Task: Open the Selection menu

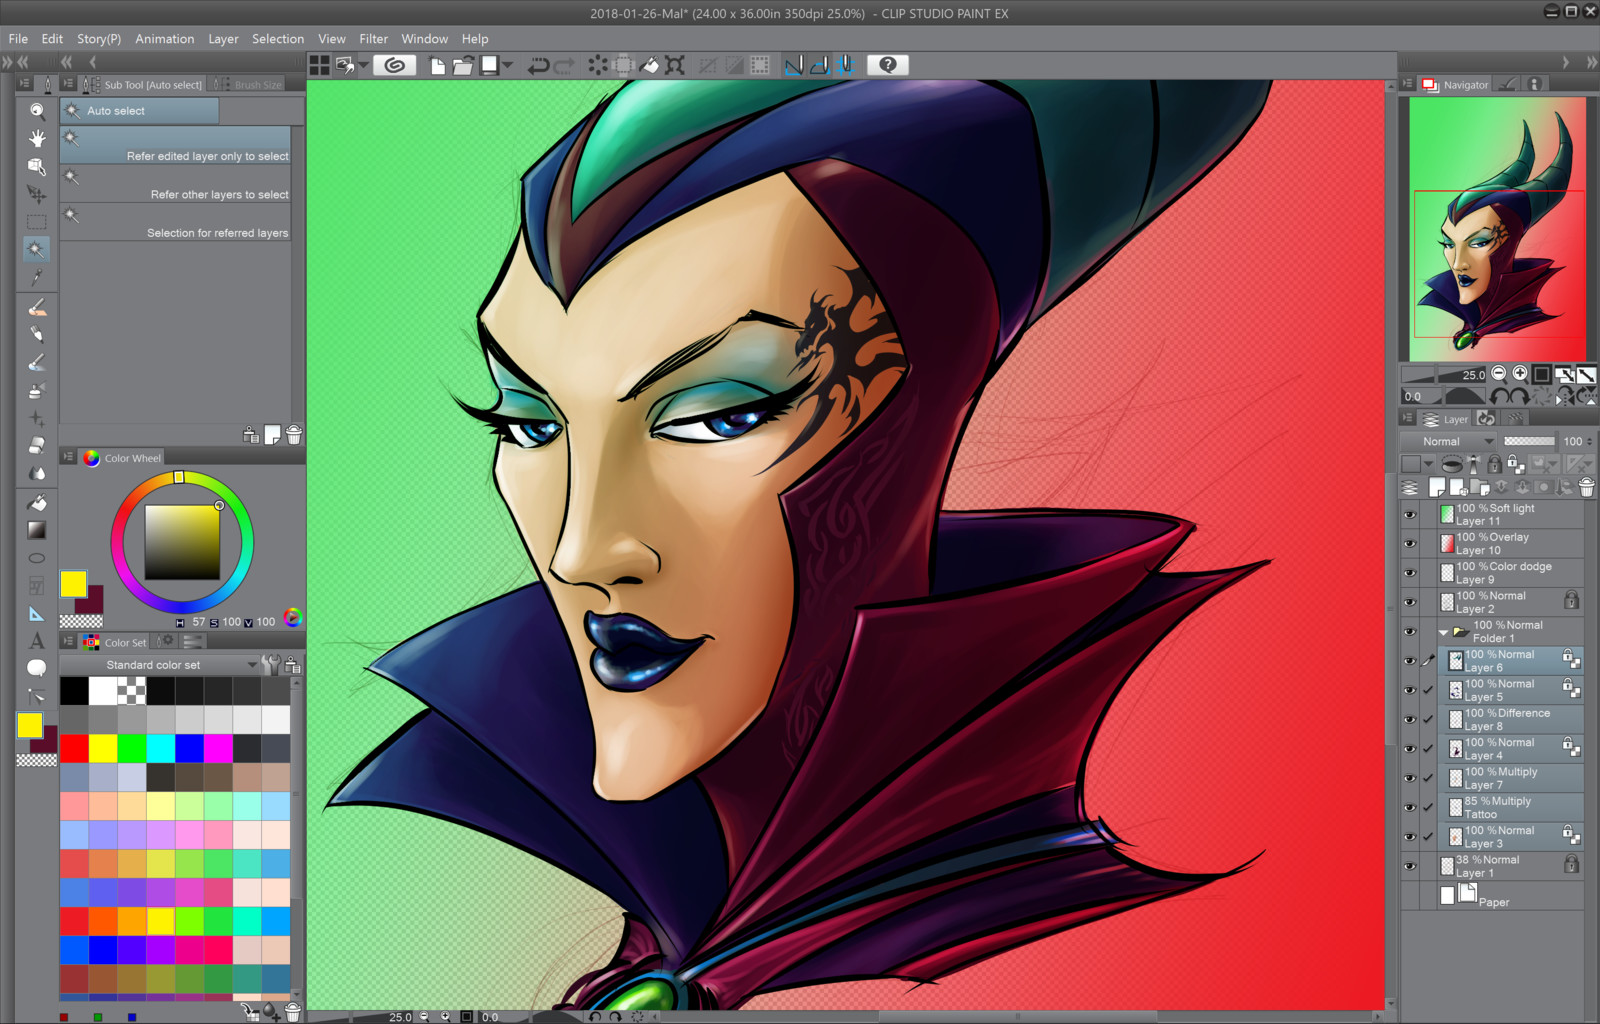Action: [278, 39]
